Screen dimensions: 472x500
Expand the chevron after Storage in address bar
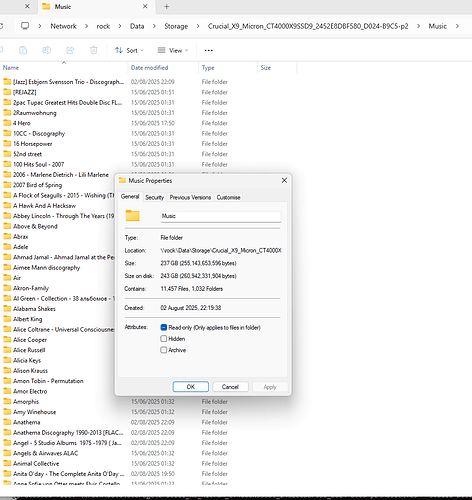tap(198, 26)
